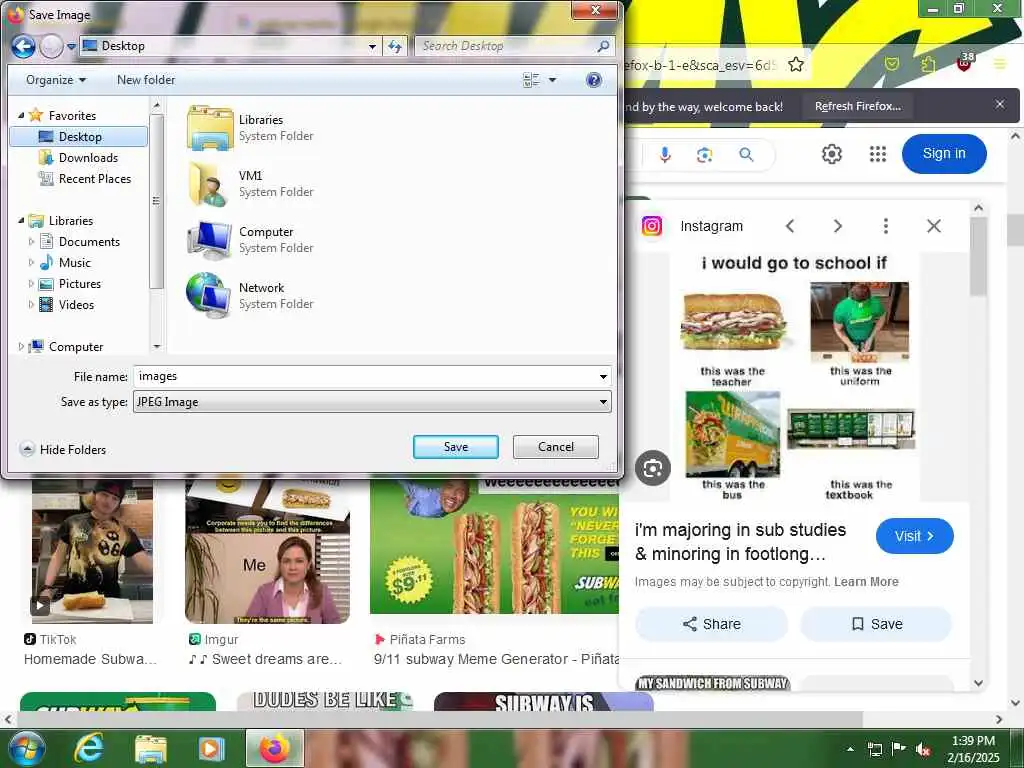Screen dimensions: 1024x768
Task: Click Refresh Firefox... button
Action: (x=857, y=106)
